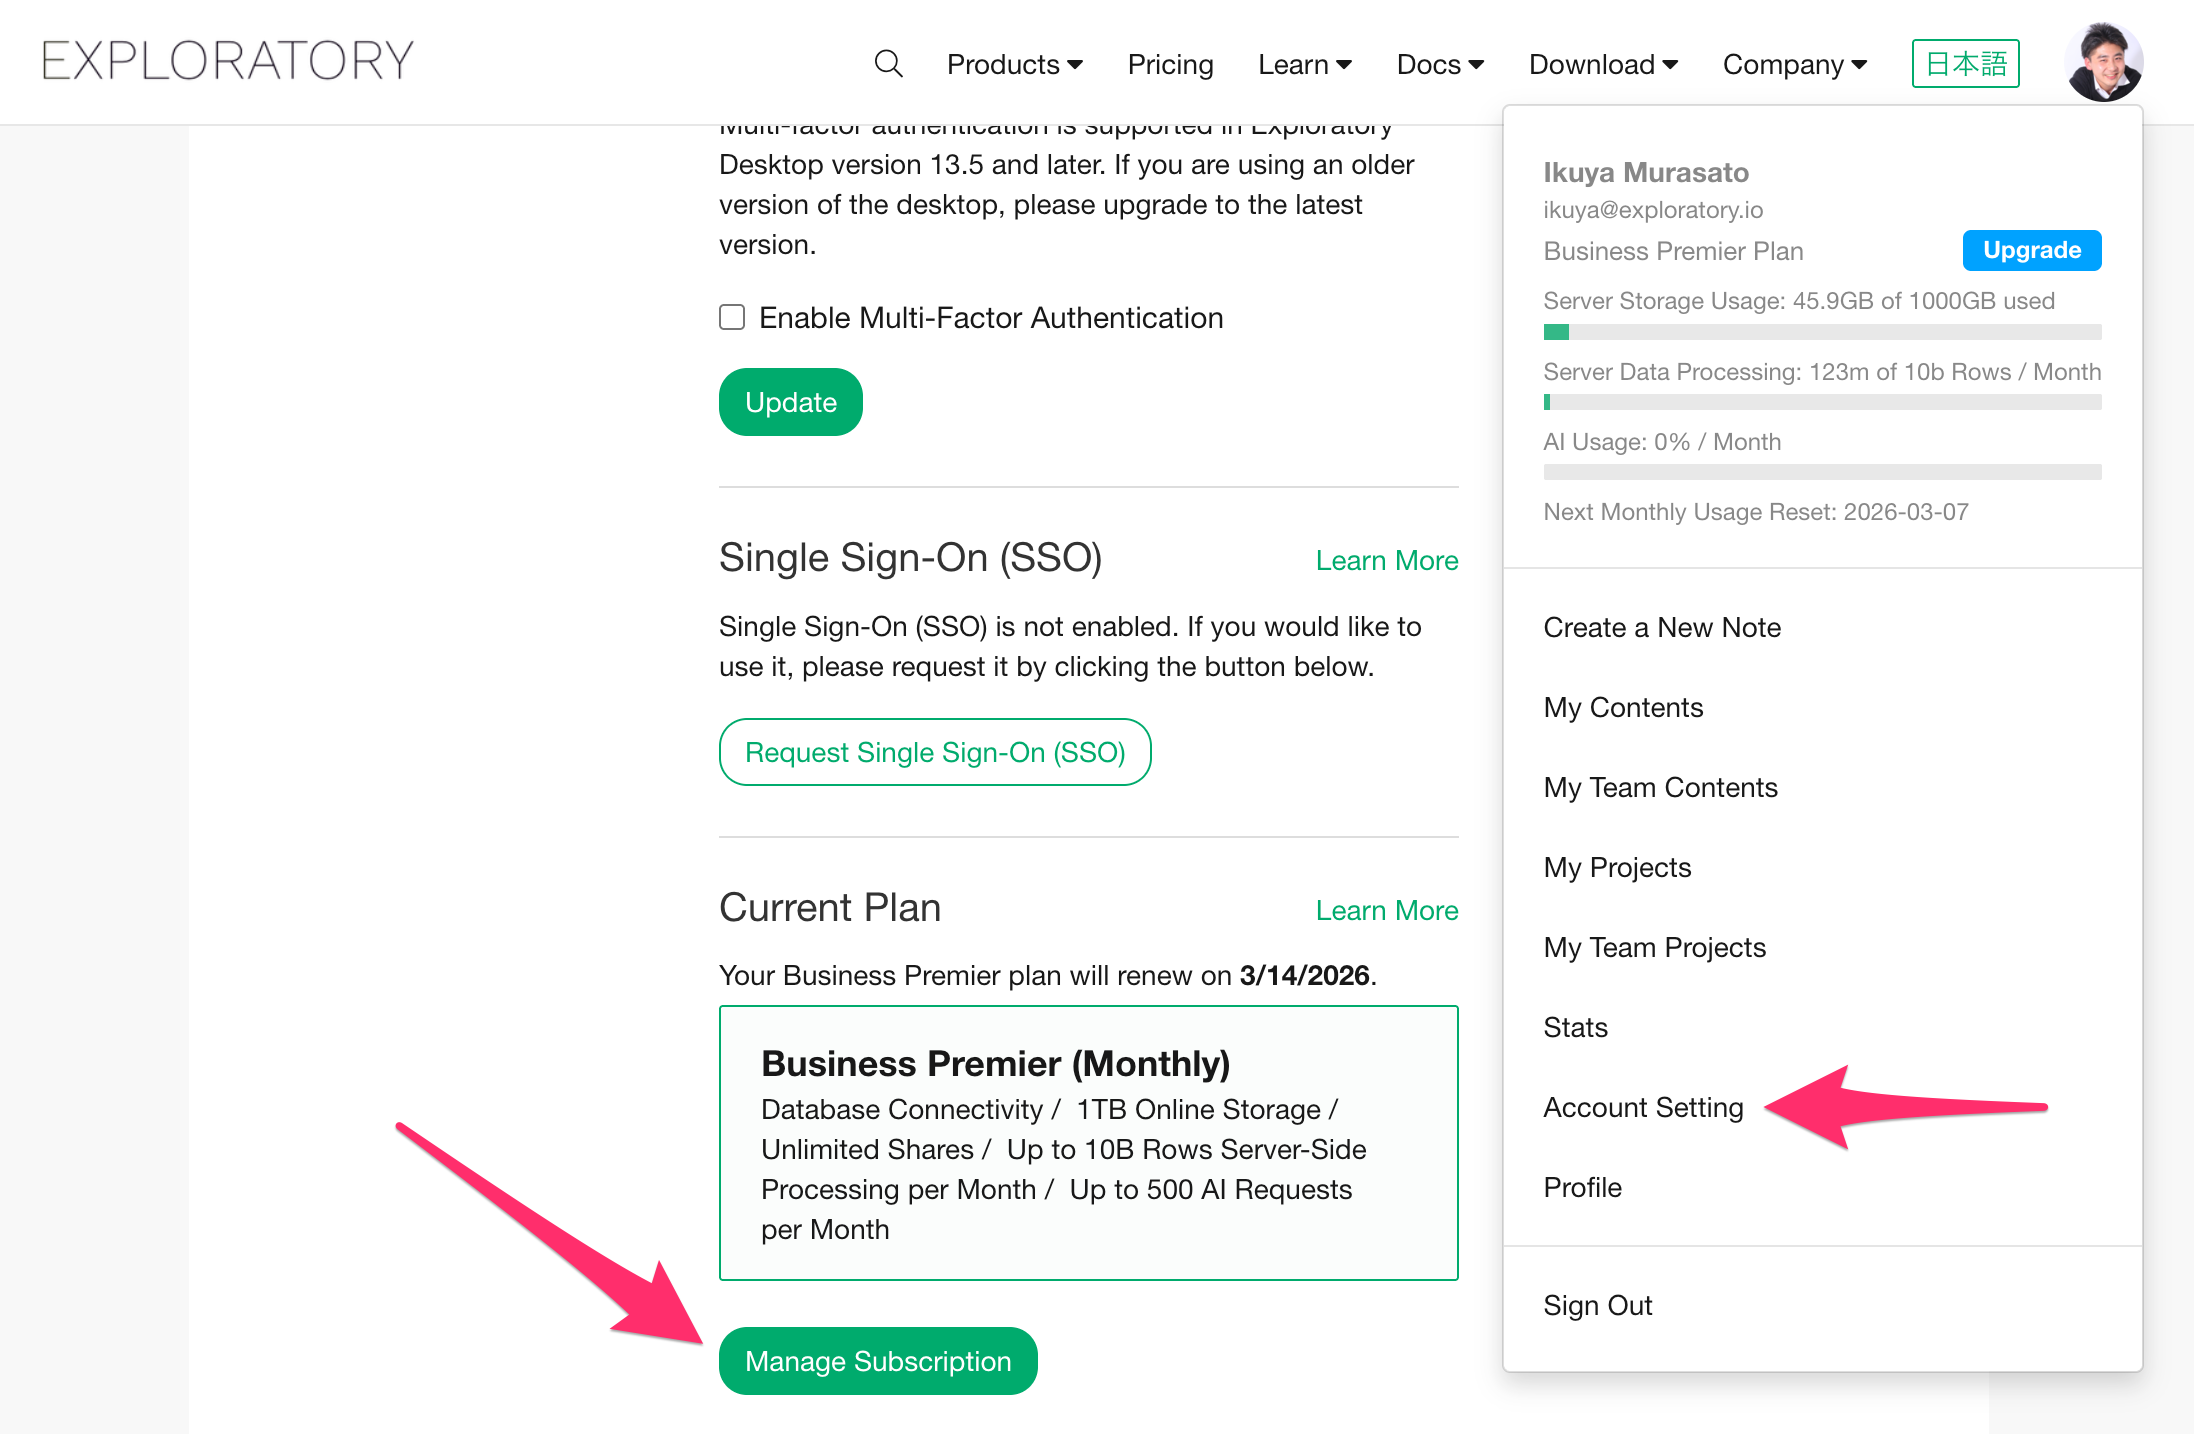The width and height of the screenshot is (2194, 1434).
Task: Open the Company dropdown menu
Action: (x=1794, y=65)
